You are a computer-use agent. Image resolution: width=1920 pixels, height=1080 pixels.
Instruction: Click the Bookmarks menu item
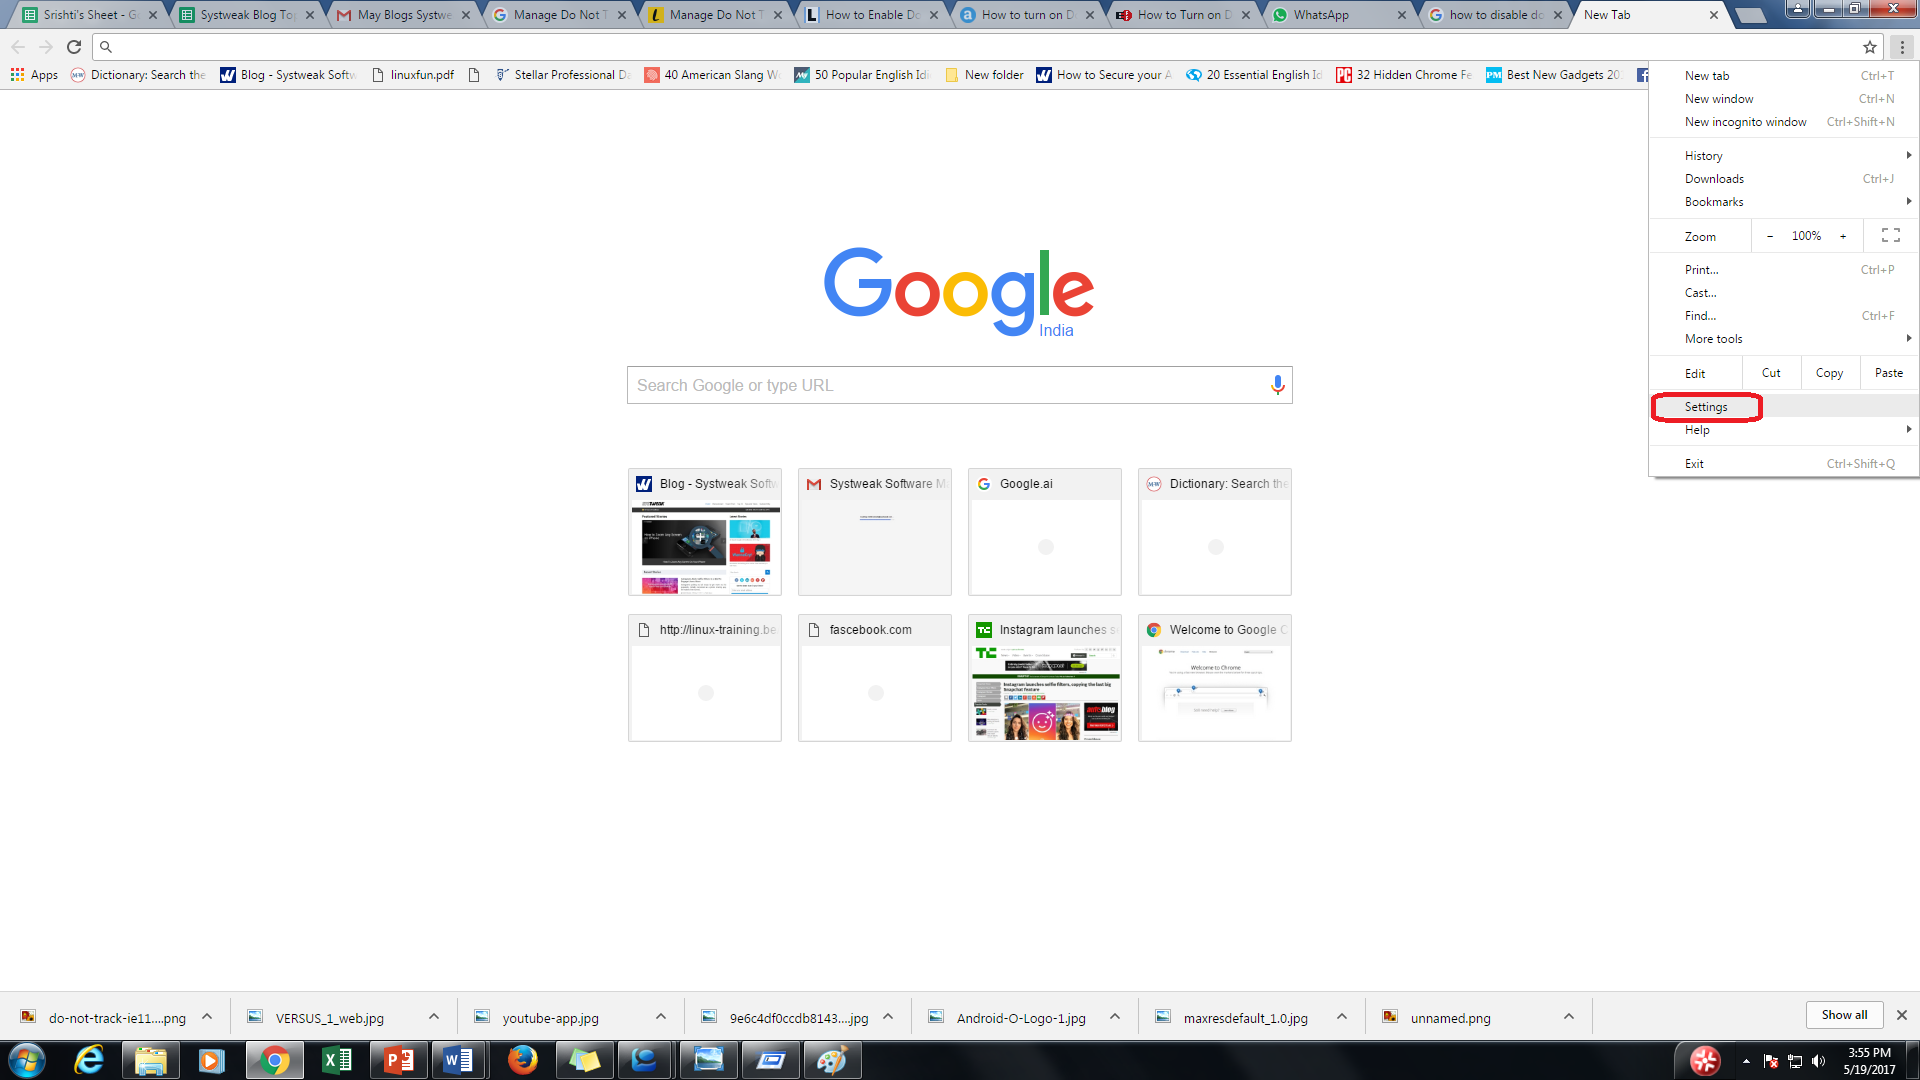click(x=1714, y=200)
